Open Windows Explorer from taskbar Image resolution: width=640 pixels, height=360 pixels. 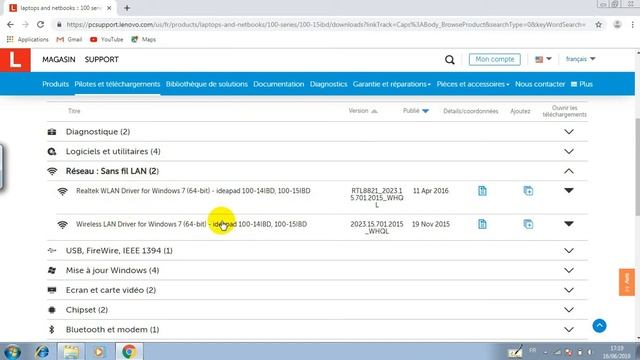(x=71, y=351)
